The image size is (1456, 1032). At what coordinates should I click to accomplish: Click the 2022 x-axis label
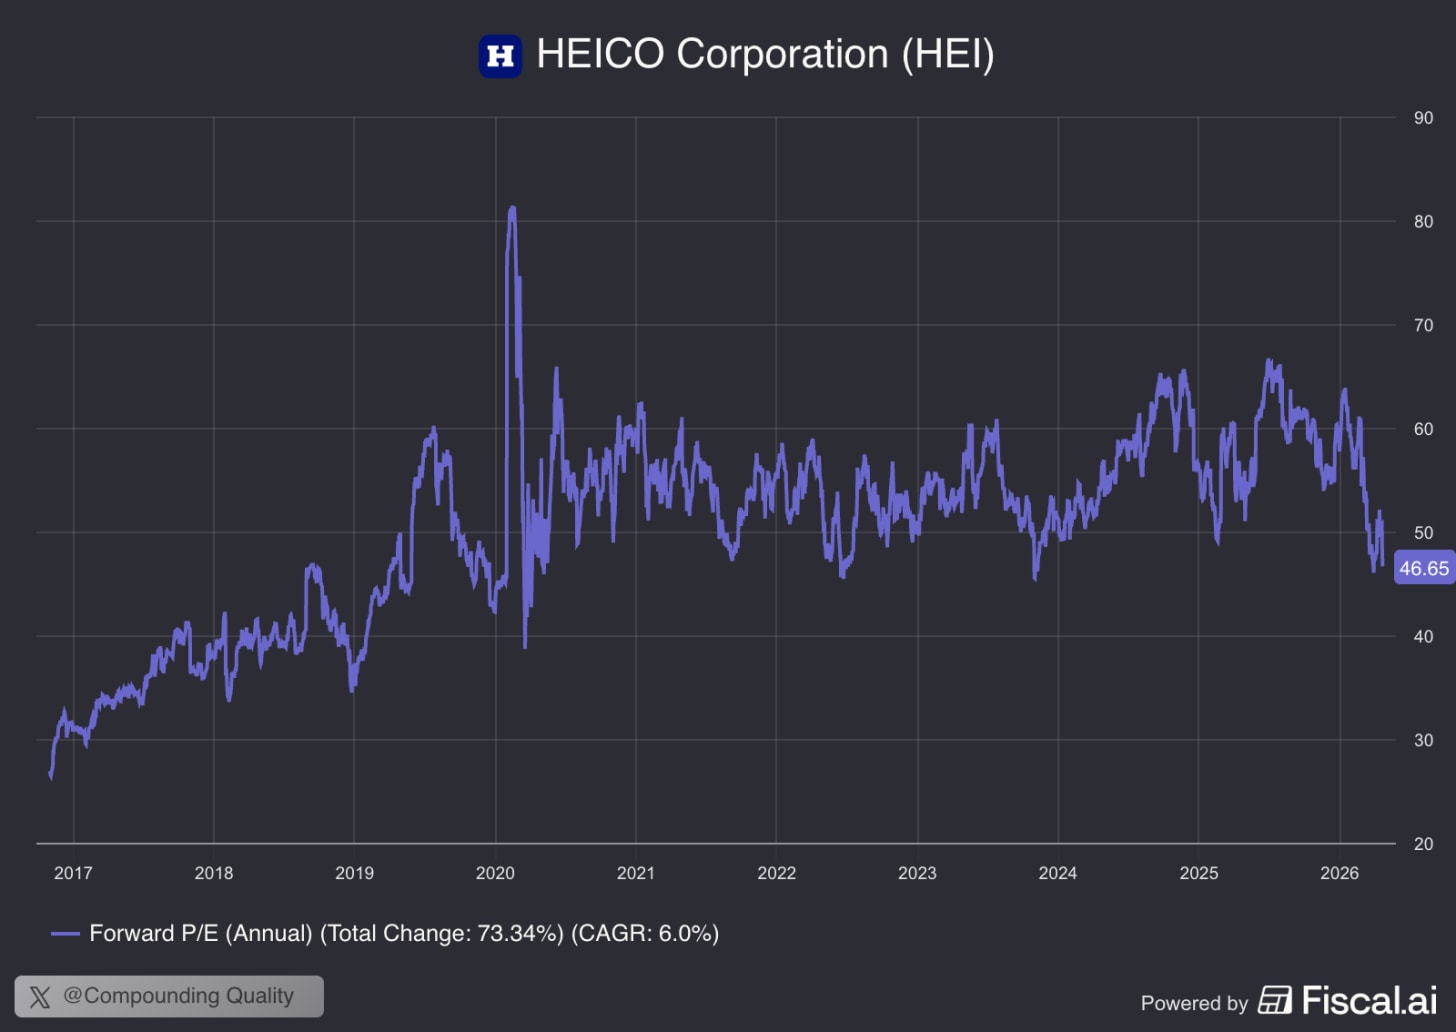(777, 873)
